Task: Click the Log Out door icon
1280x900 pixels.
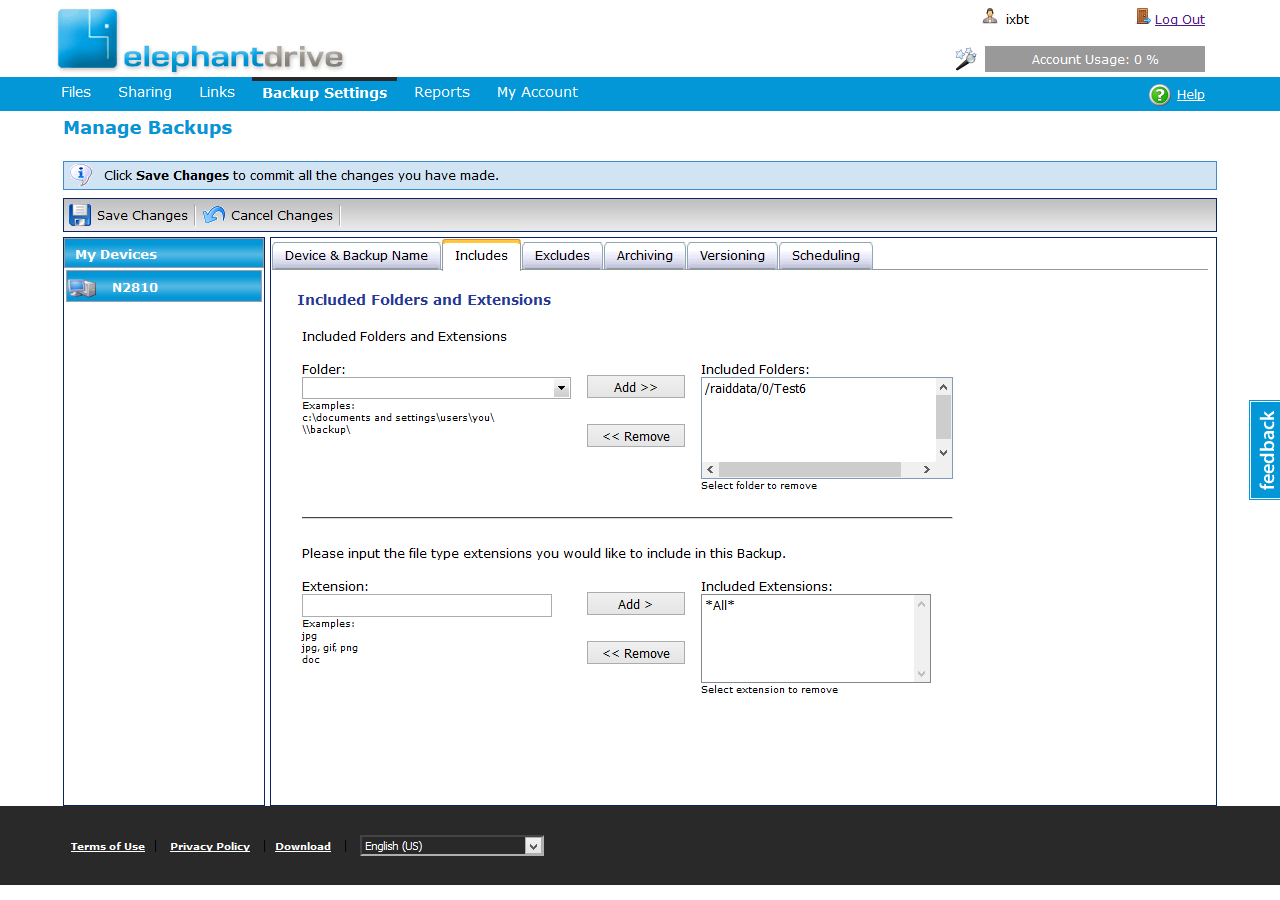Action: point(1143,16)
